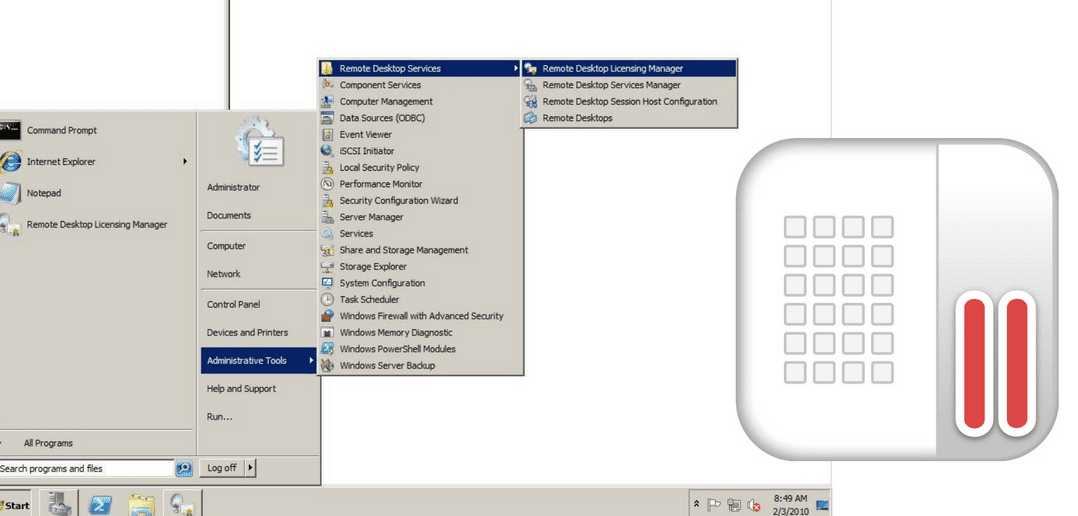
Task: Open Control Panel
Action: click(x=233, y=304)
